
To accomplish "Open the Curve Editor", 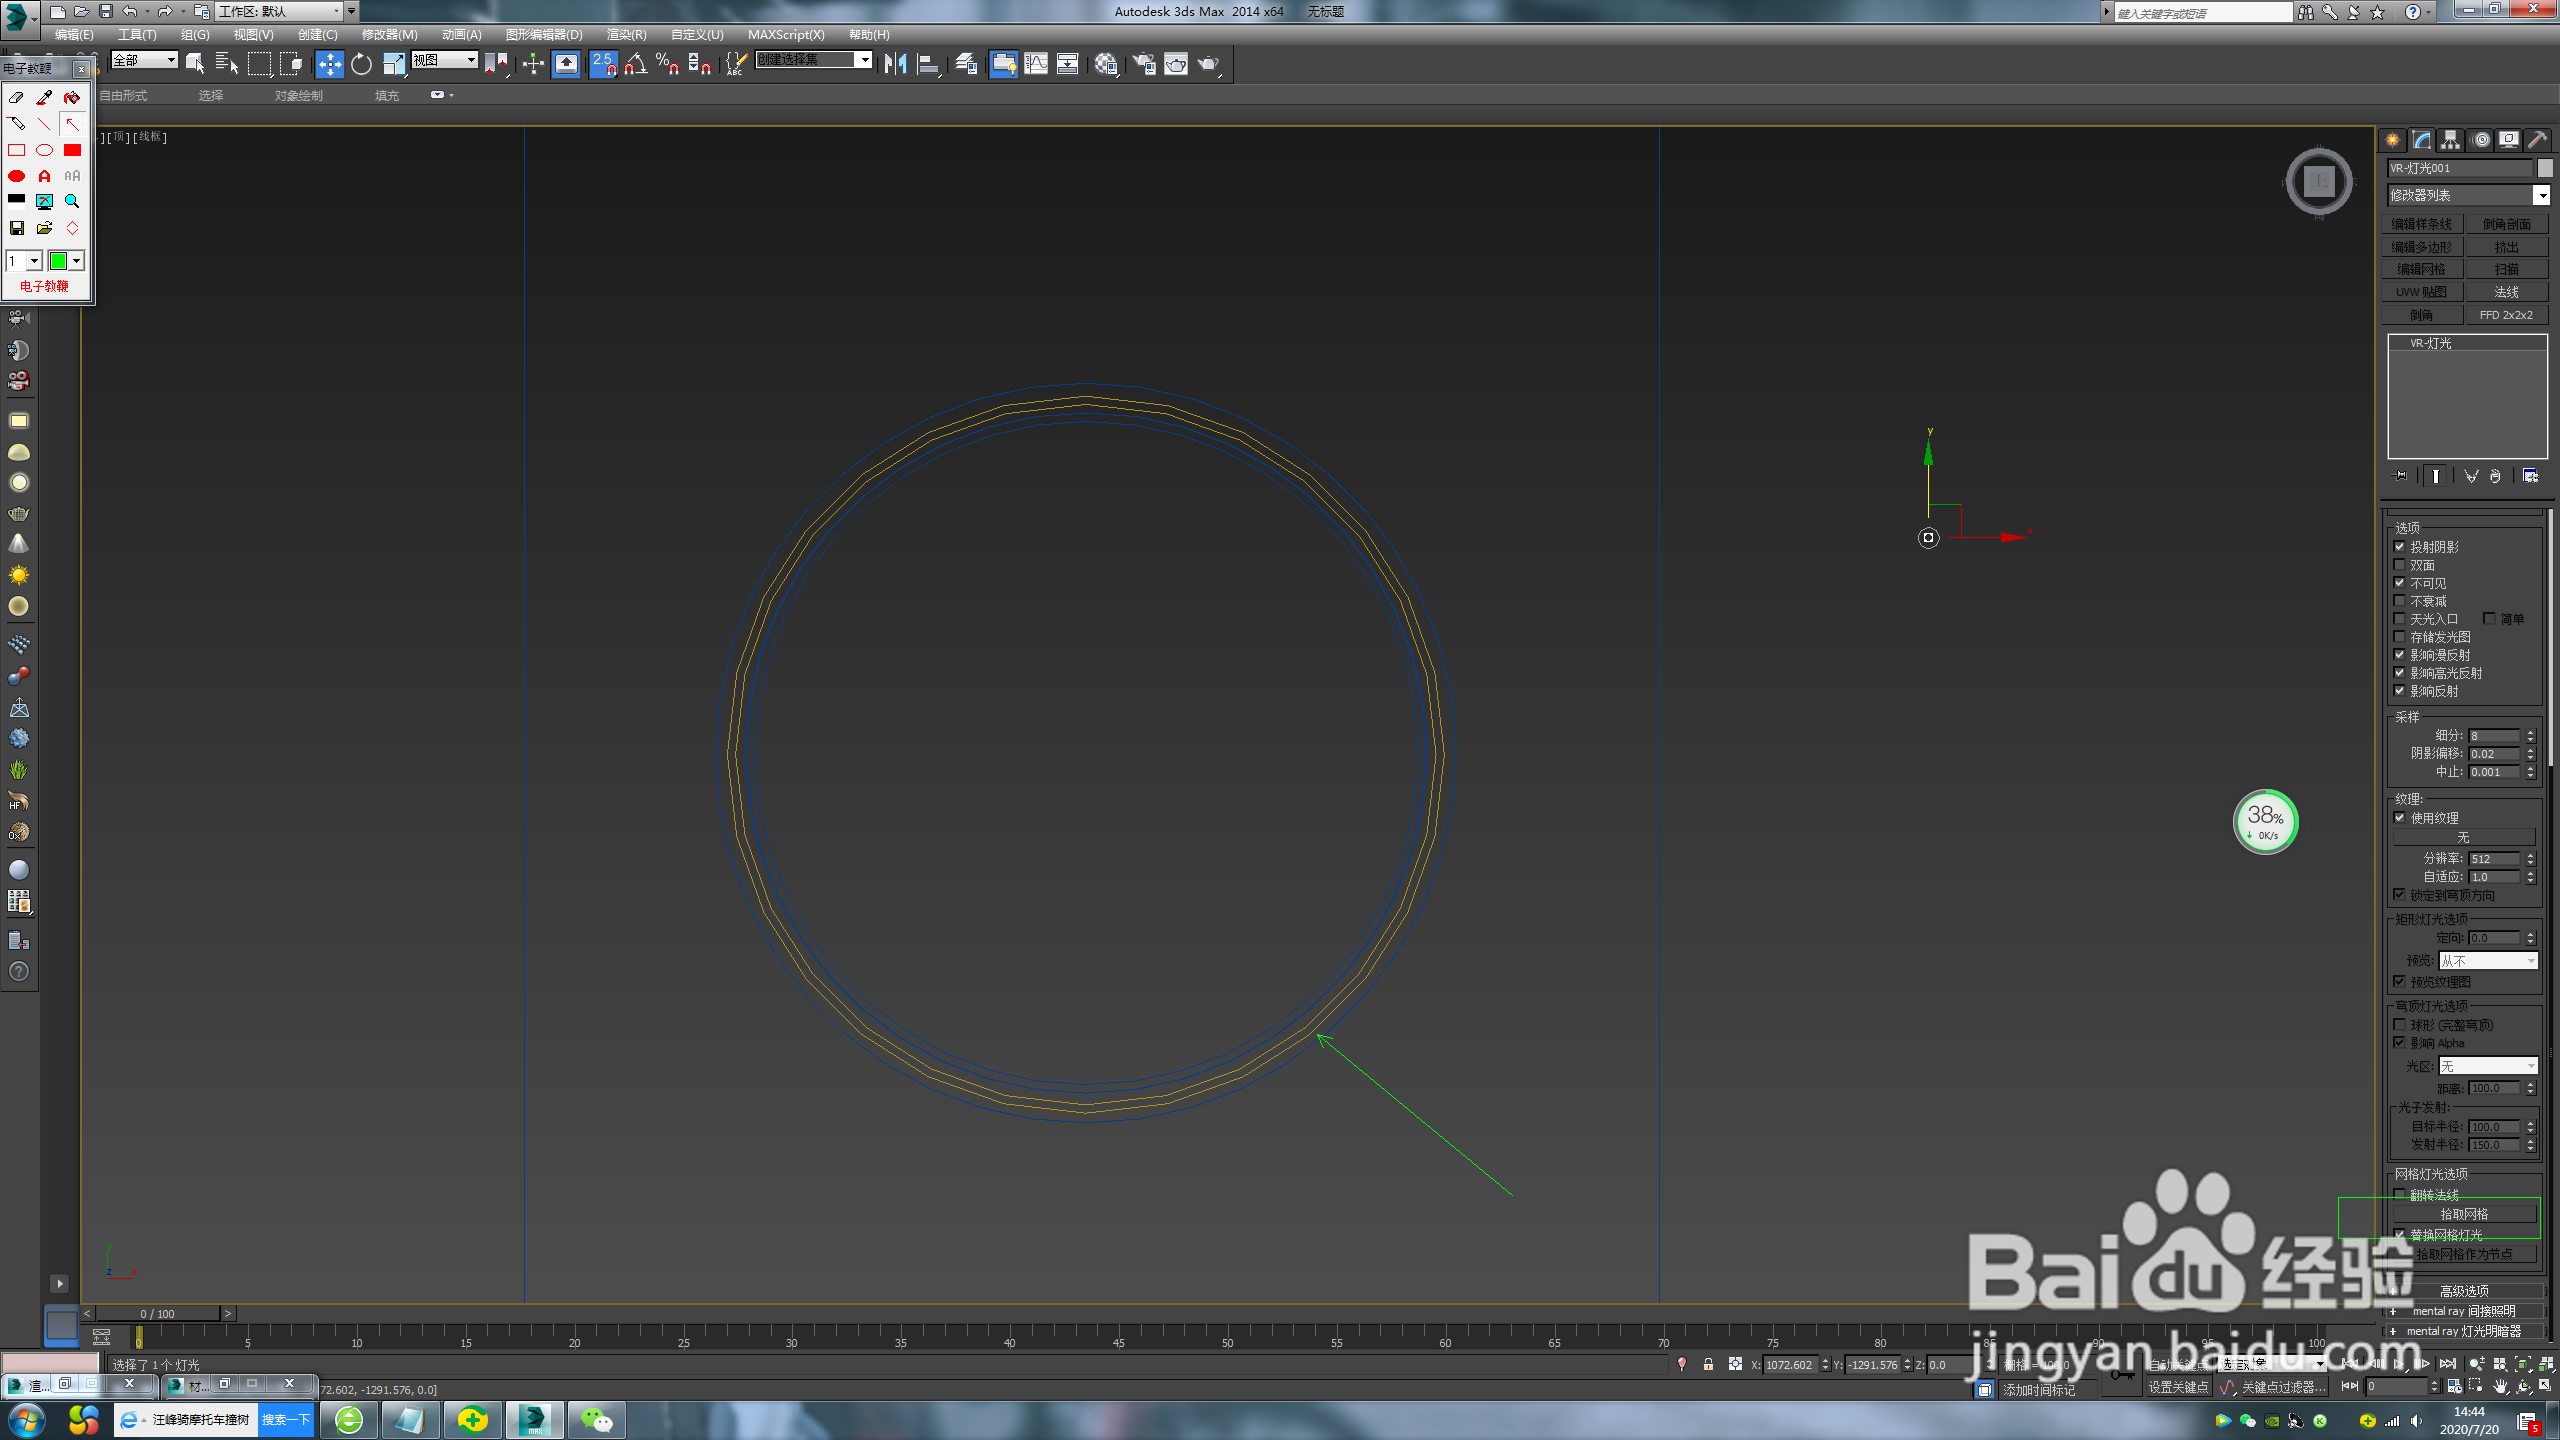I will pyautogui.click(x=1036, y=64).
